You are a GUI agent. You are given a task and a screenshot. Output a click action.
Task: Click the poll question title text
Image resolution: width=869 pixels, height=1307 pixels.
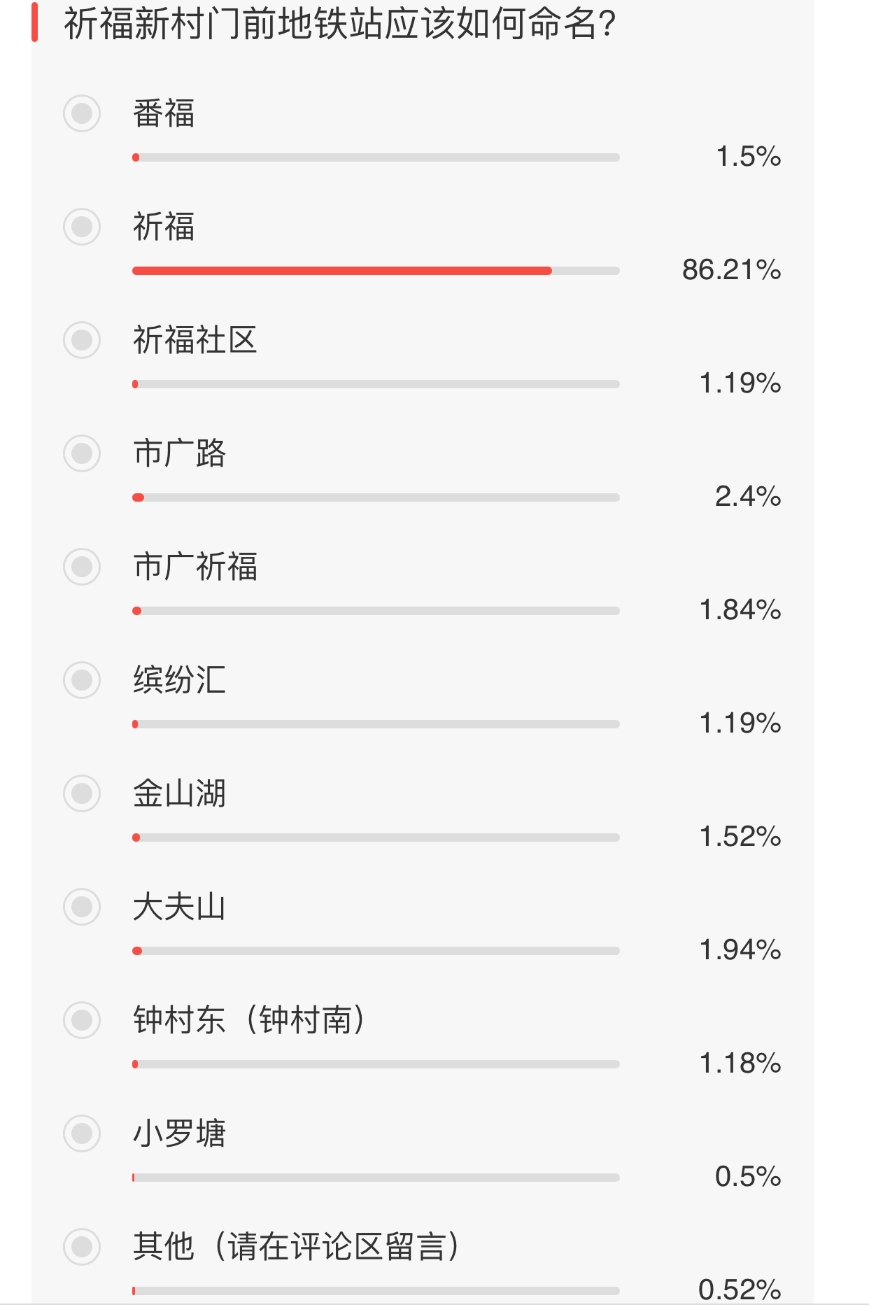340,24
